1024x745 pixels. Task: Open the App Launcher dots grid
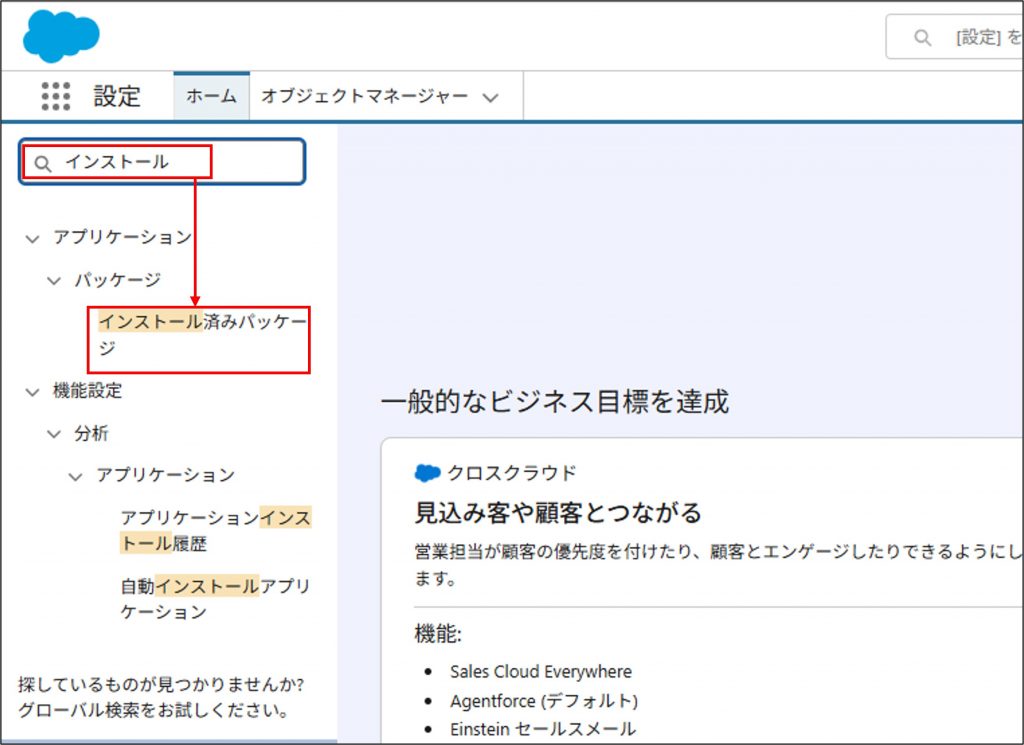point(56,96)
